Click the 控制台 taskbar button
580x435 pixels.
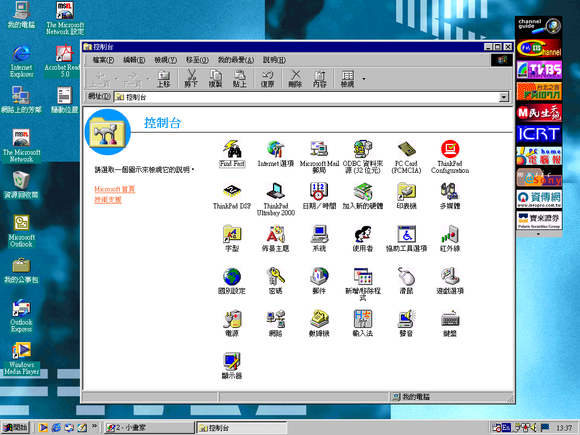(x=241, y=428)
